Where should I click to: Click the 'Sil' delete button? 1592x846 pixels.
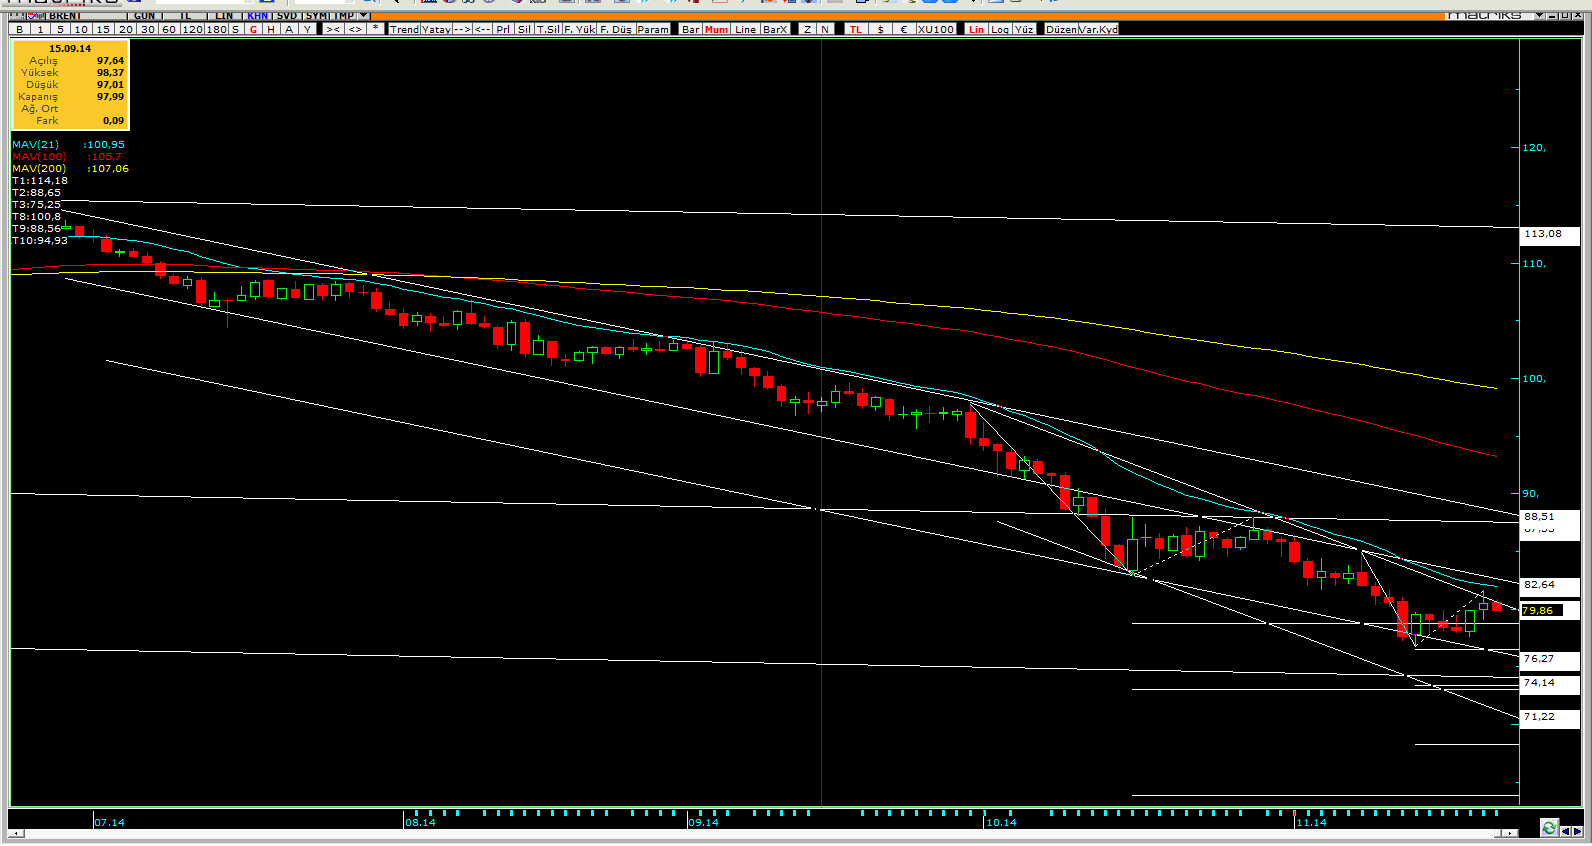(524, 29)
